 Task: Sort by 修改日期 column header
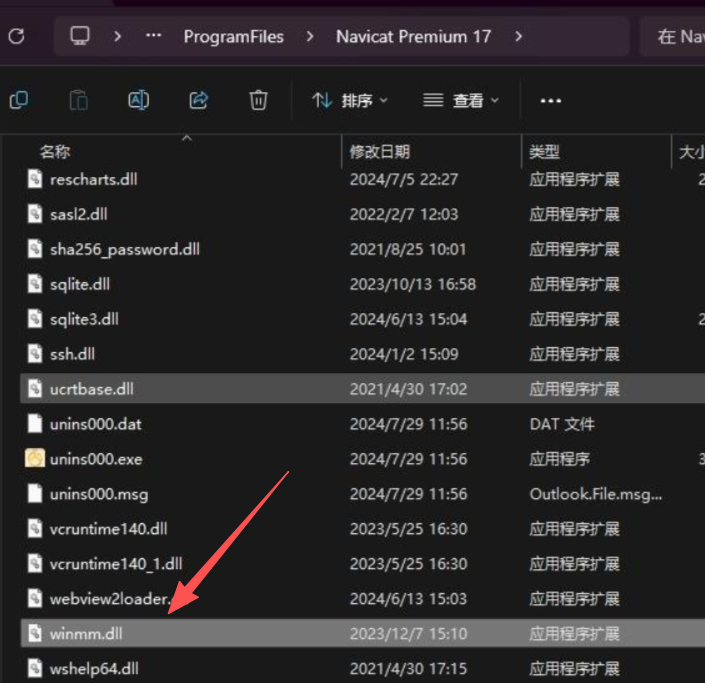380,152
